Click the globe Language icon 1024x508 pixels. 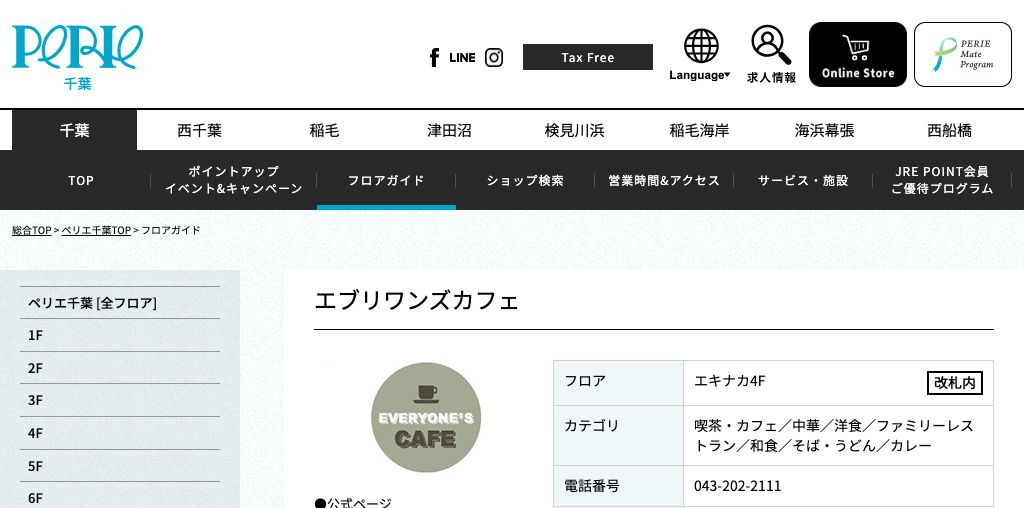[x=701, y=46]
